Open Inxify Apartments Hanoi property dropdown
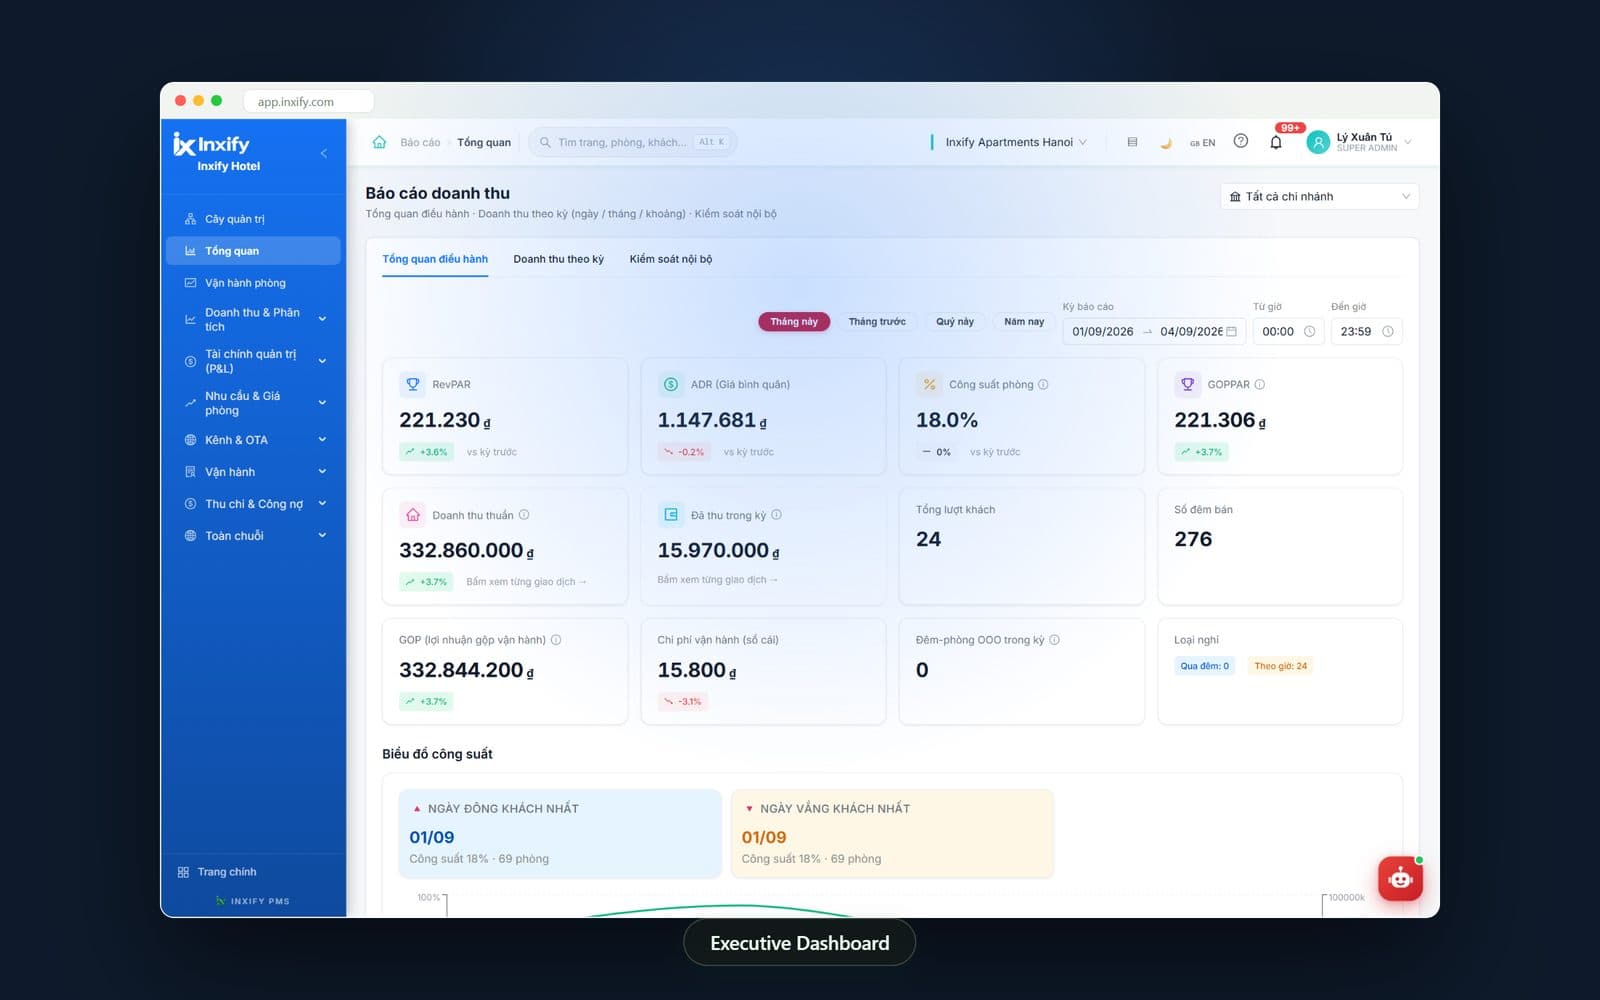The height and width of the screenshot is (1000, 1600). pos(1015,142)
